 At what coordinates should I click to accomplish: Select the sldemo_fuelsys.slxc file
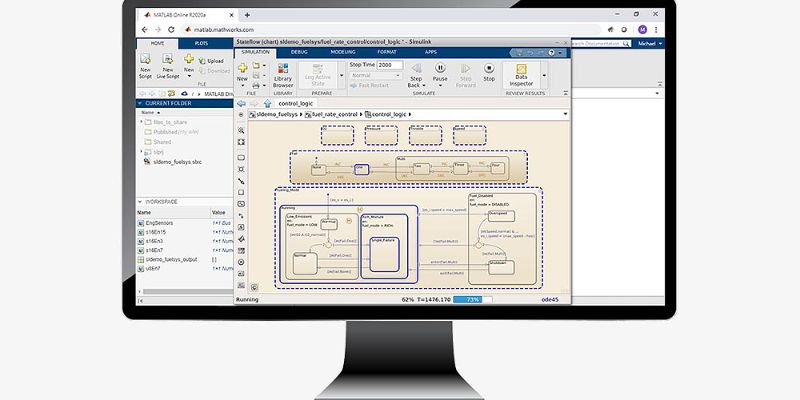click(173, 162)
